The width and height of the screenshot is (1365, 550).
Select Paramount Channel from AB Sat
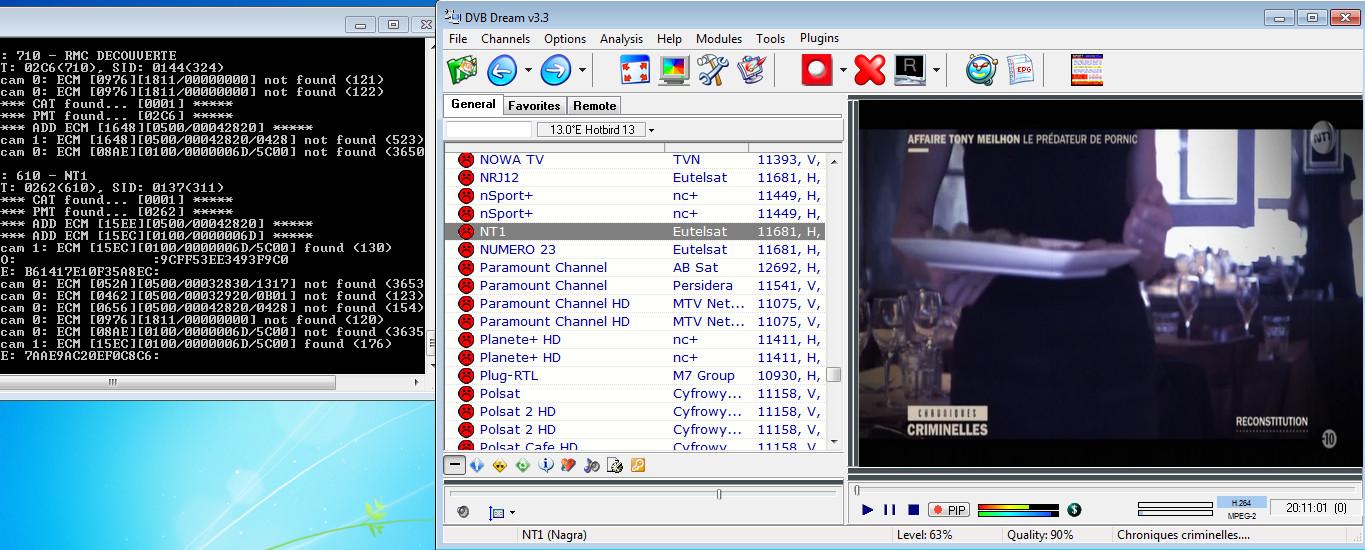[x=635, y=268]
